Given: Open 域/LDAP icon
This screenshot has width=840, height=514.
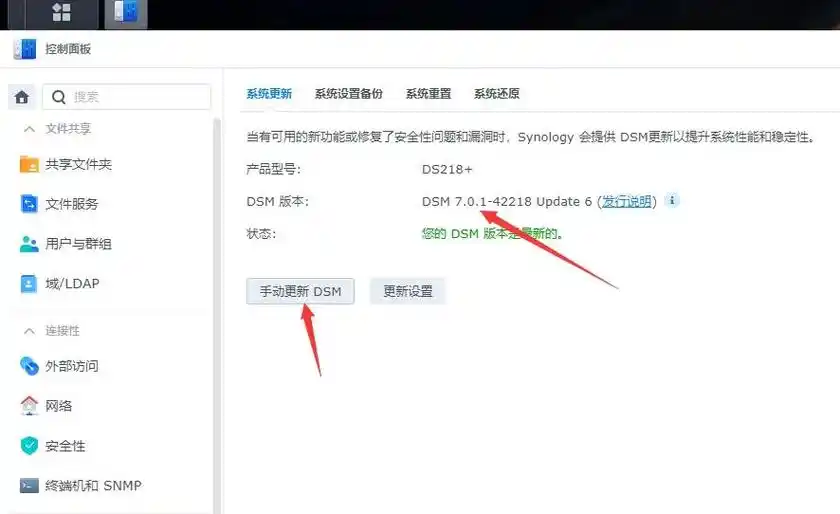Looking at the screenshot, I should (29, 284).
